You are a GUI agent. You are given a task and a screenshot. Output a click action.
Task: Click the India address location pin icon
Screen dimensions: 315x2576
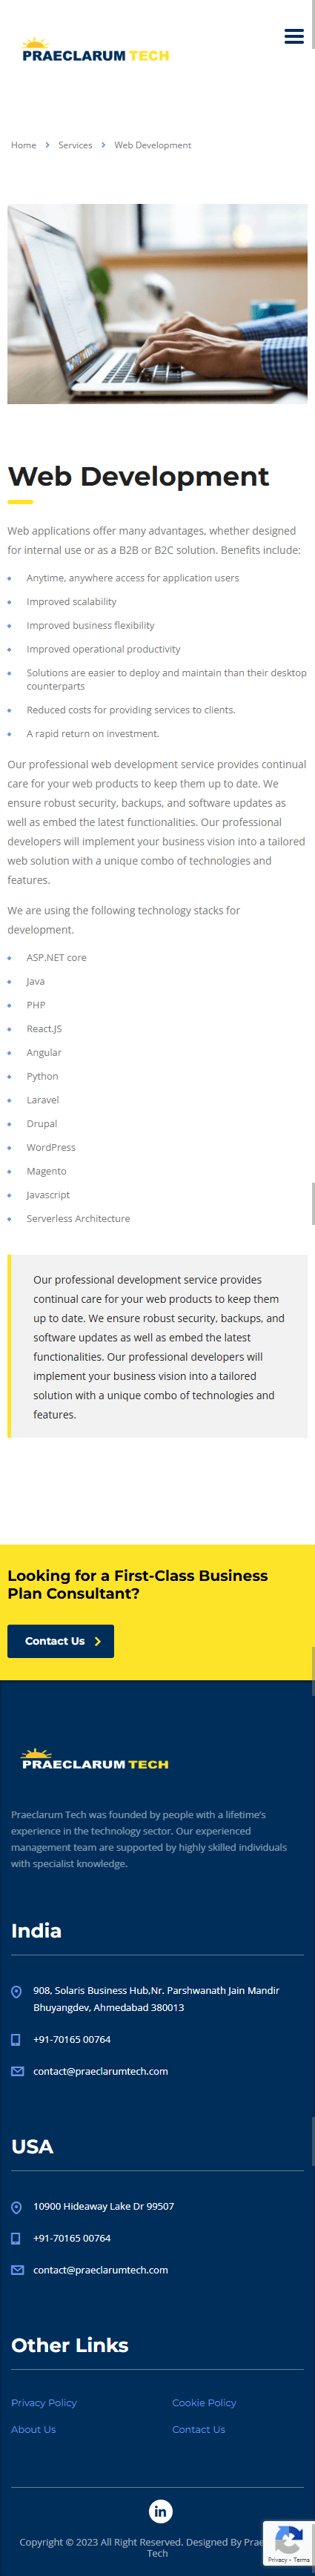pos(16,1991)
